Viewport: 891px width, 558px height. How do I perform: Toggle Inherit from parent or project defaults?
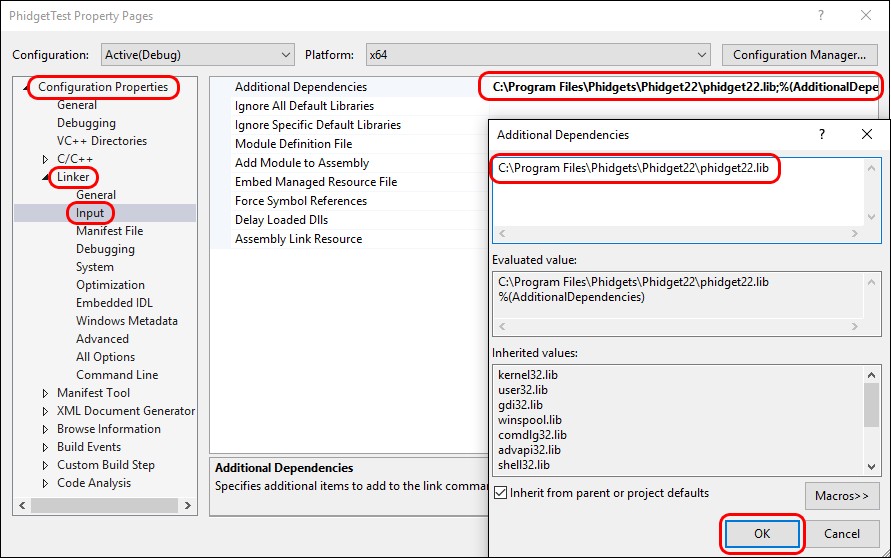501,493
